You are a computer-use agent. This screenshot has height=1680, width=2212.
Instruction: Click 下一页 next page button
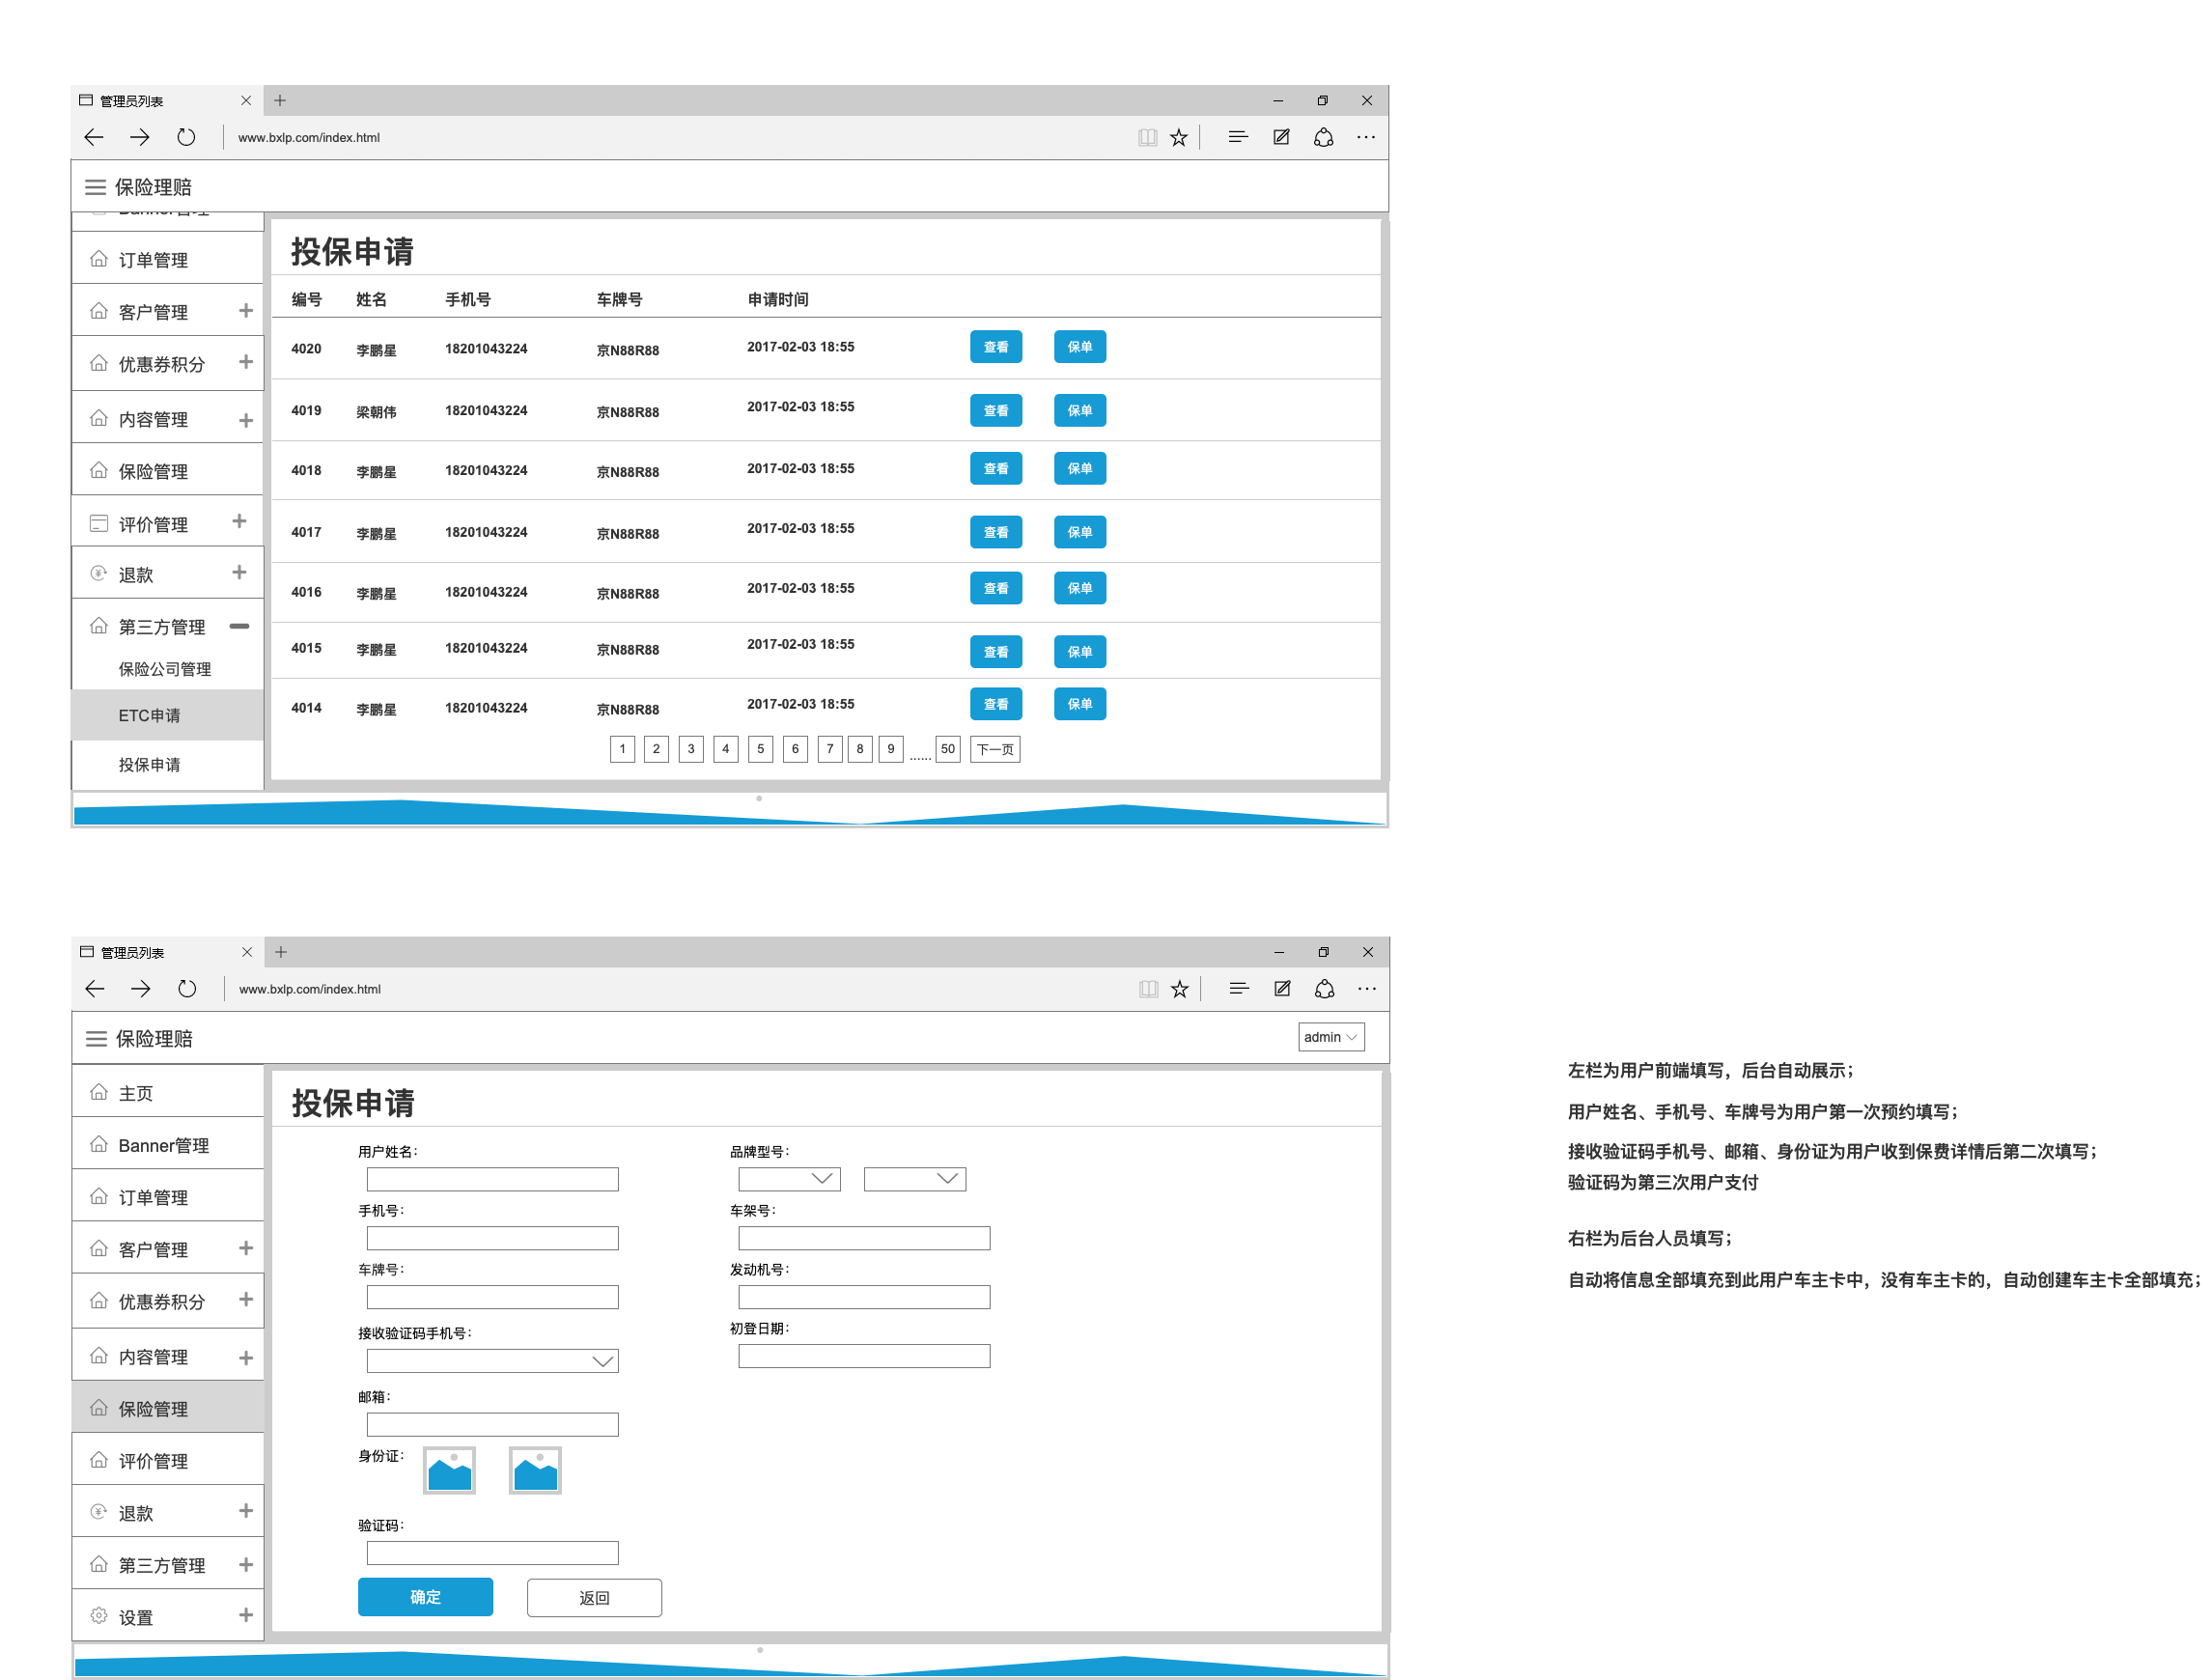(x=995, y=749)
